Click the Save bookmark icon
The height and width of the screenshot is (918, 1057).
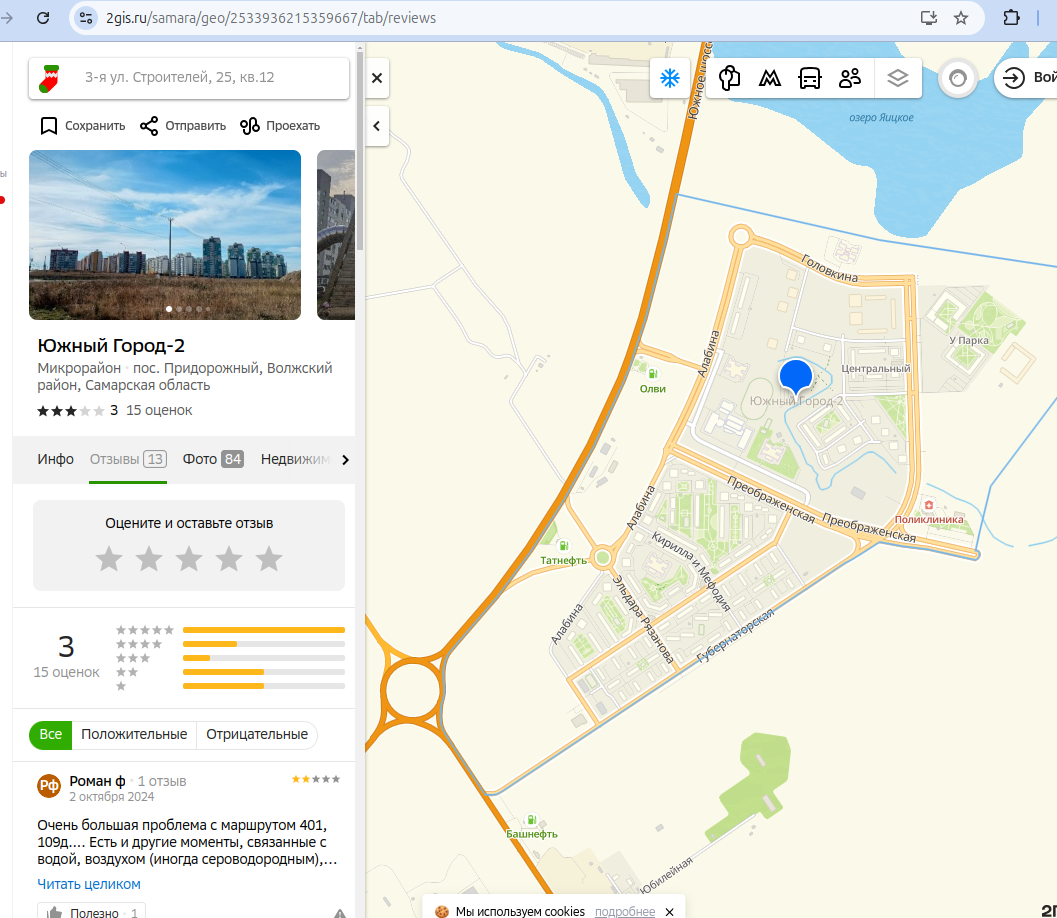[48, 125]
